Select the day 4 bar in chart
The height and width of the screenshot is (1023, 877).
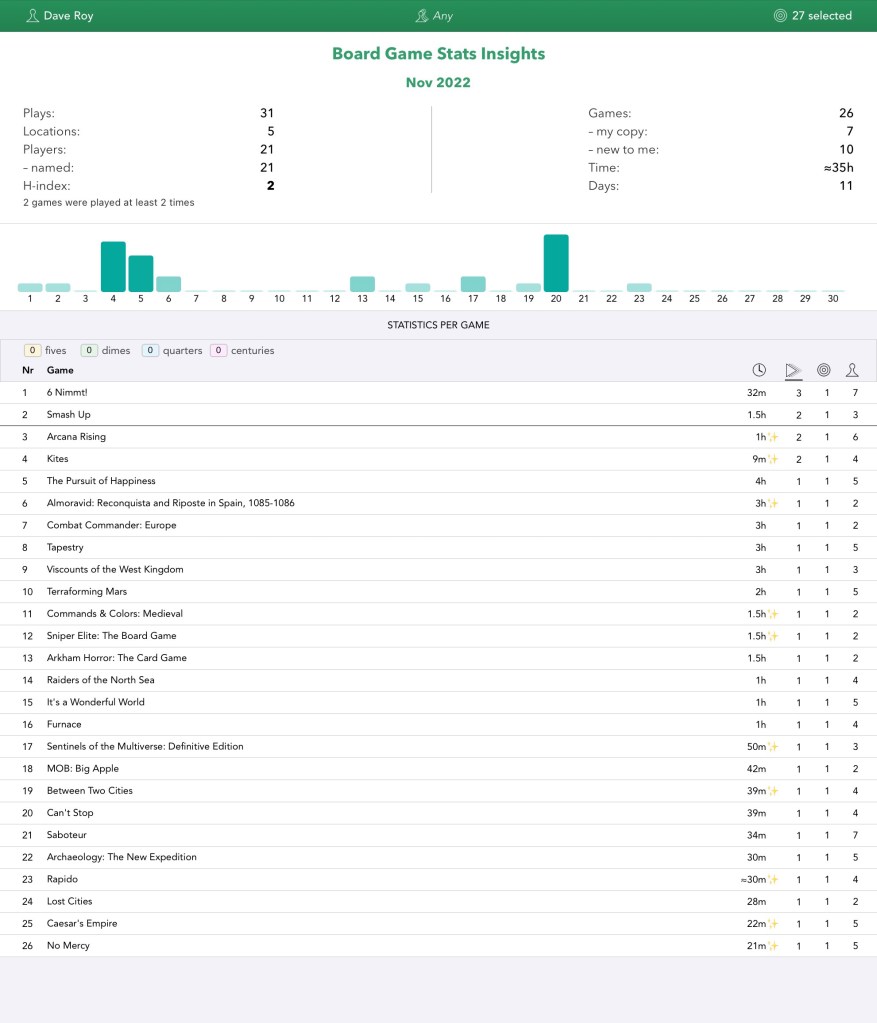tap(113, 266)
